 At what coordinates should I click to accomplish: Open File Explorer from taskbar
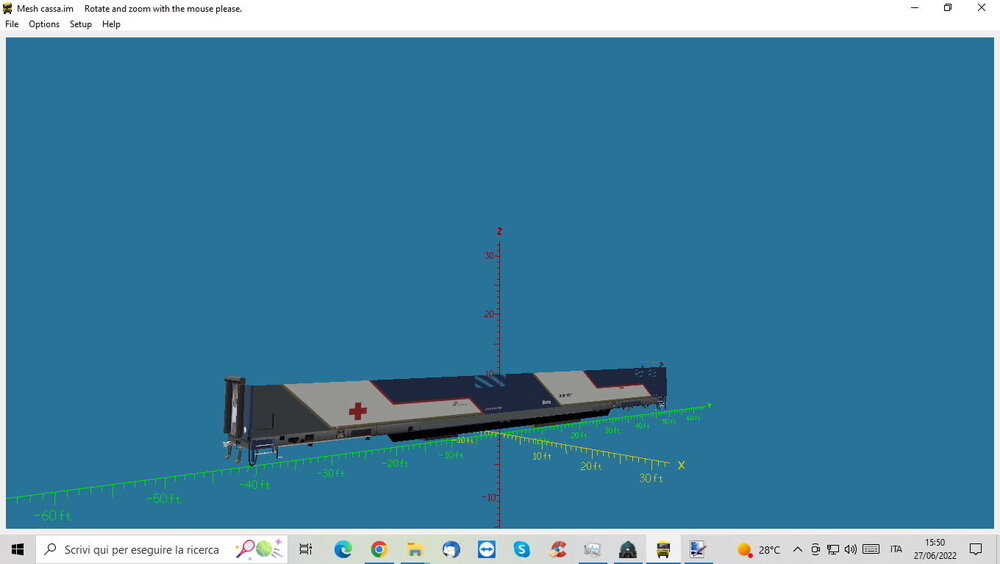pyautogui.click(x=415, y=549)
